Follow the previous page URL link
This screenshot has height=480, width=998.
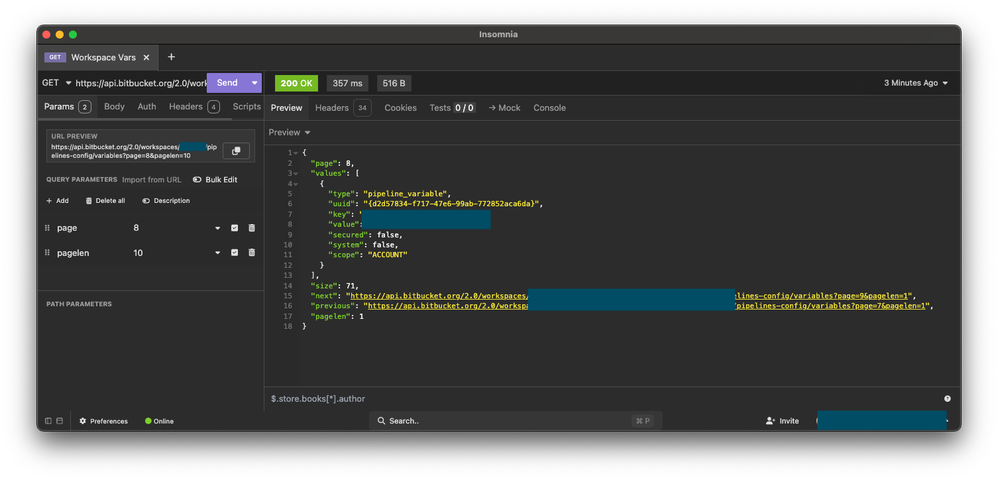[x=645, y=306]
